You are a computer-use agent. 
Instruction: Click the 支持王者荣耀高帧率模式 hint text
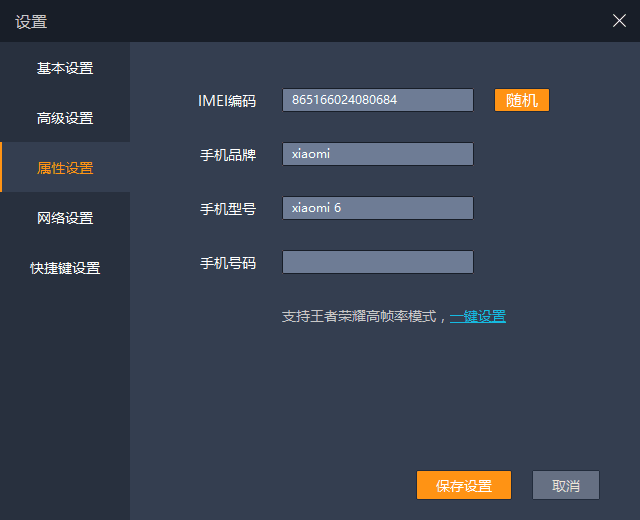click(x=362, y=316)
